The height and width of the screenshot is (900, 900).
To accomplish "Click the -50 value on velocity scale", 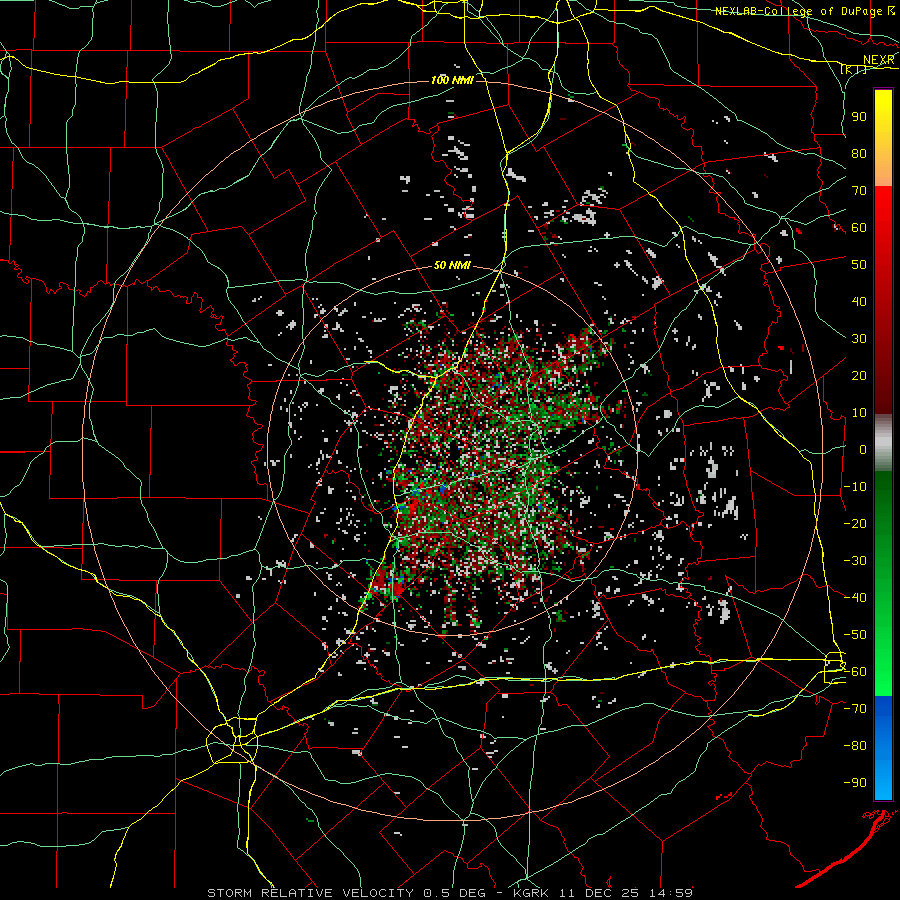I will 855,635.
